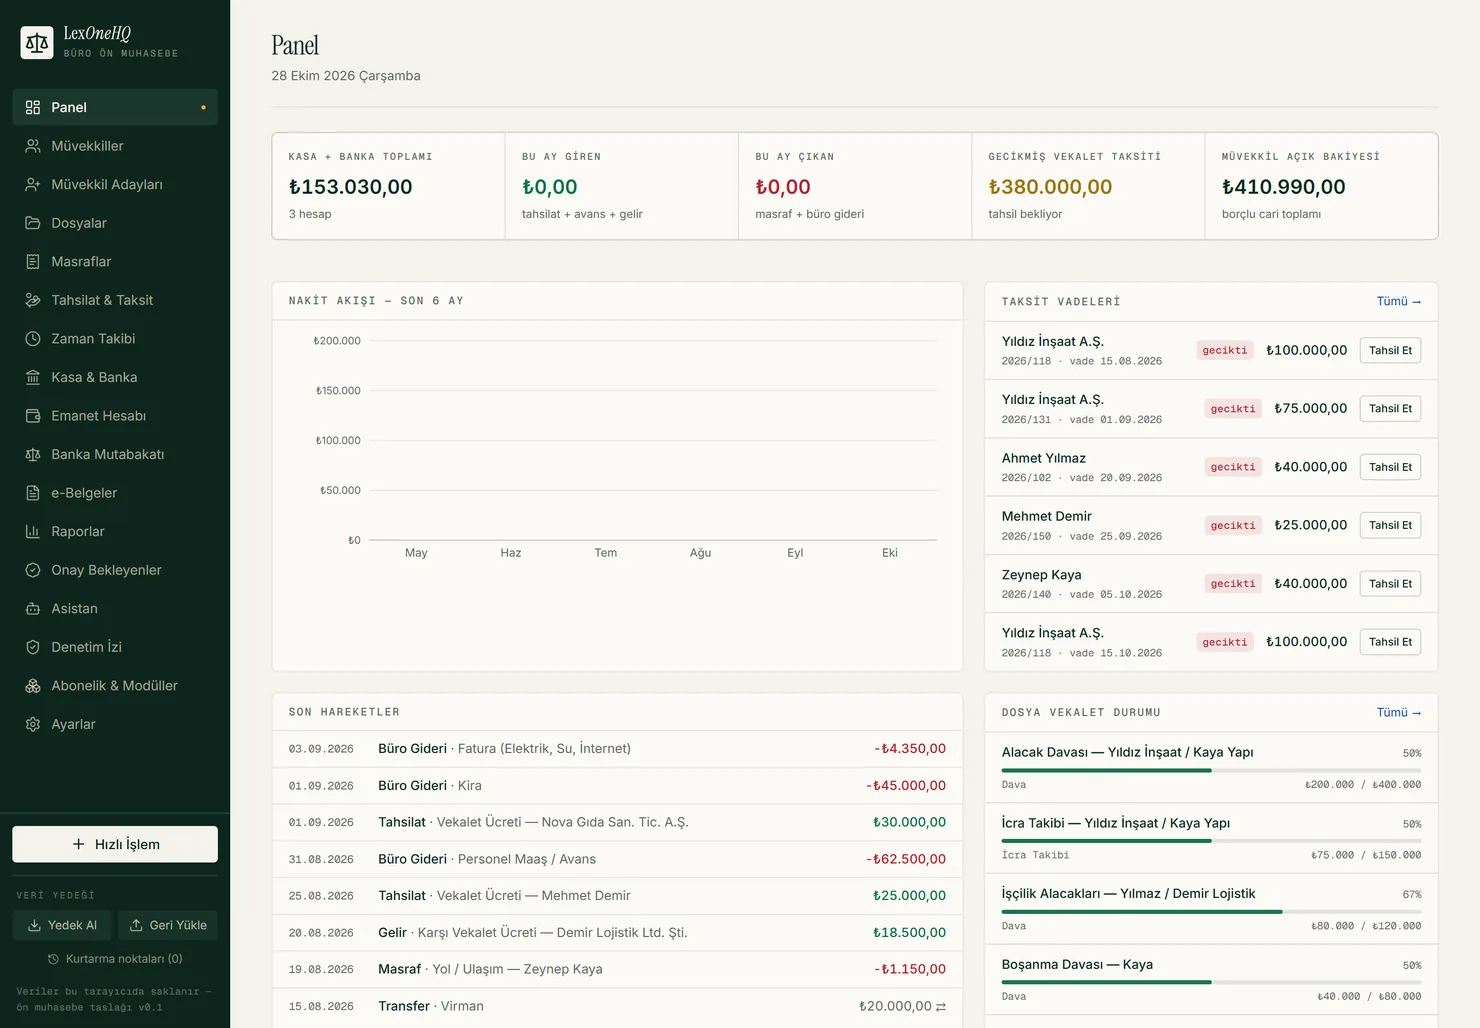Click Tahsil Et for Zeynep Kaya
This screenshot has width=1480, height=1028.
(1390, 584)
